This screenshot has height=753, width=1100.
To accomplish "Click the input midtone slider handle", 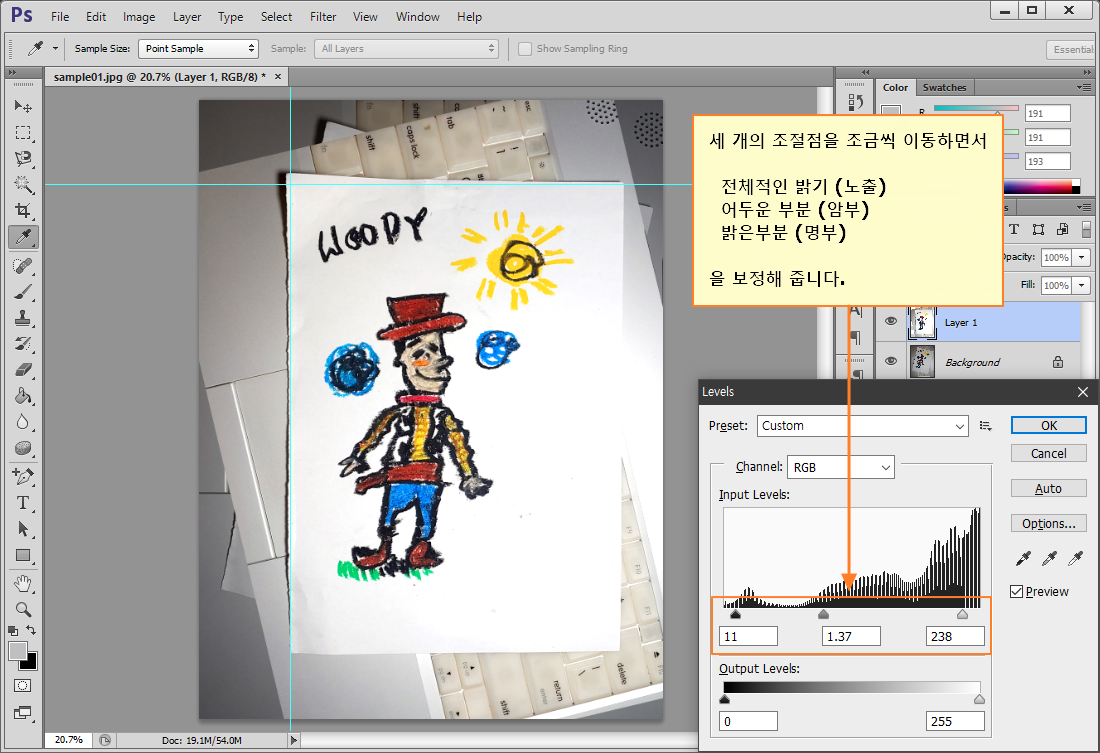I will 824,614.
